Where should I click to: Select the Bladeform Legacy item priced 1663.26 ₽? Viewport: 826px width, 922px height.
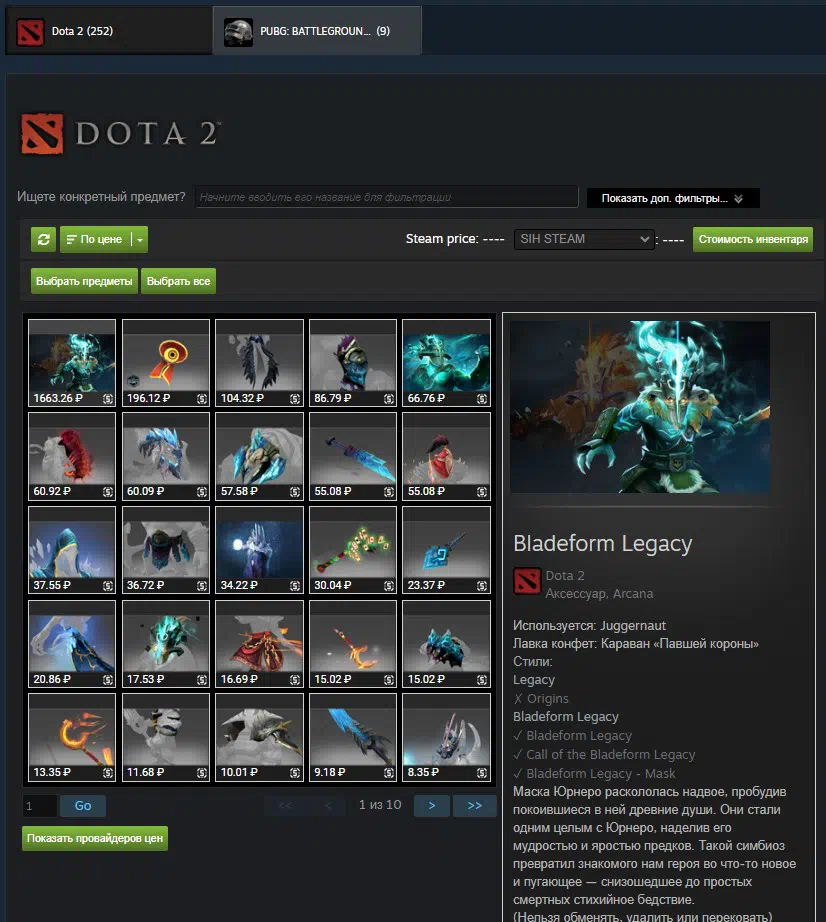tap(72, 363)
